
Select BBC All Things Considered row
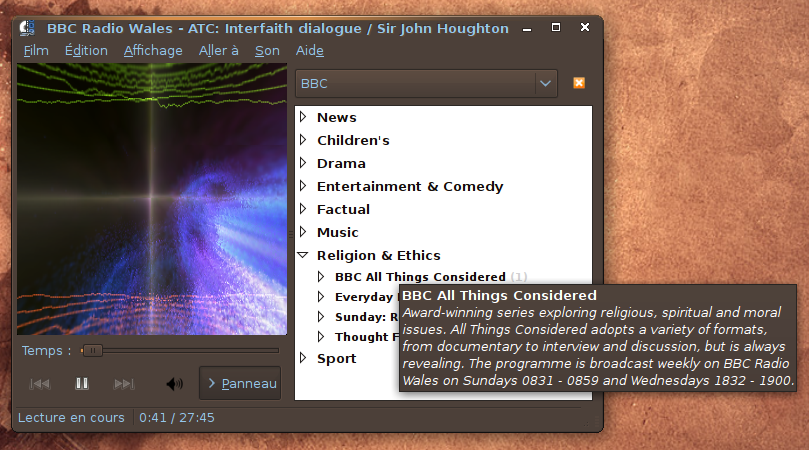pos(444,277)
